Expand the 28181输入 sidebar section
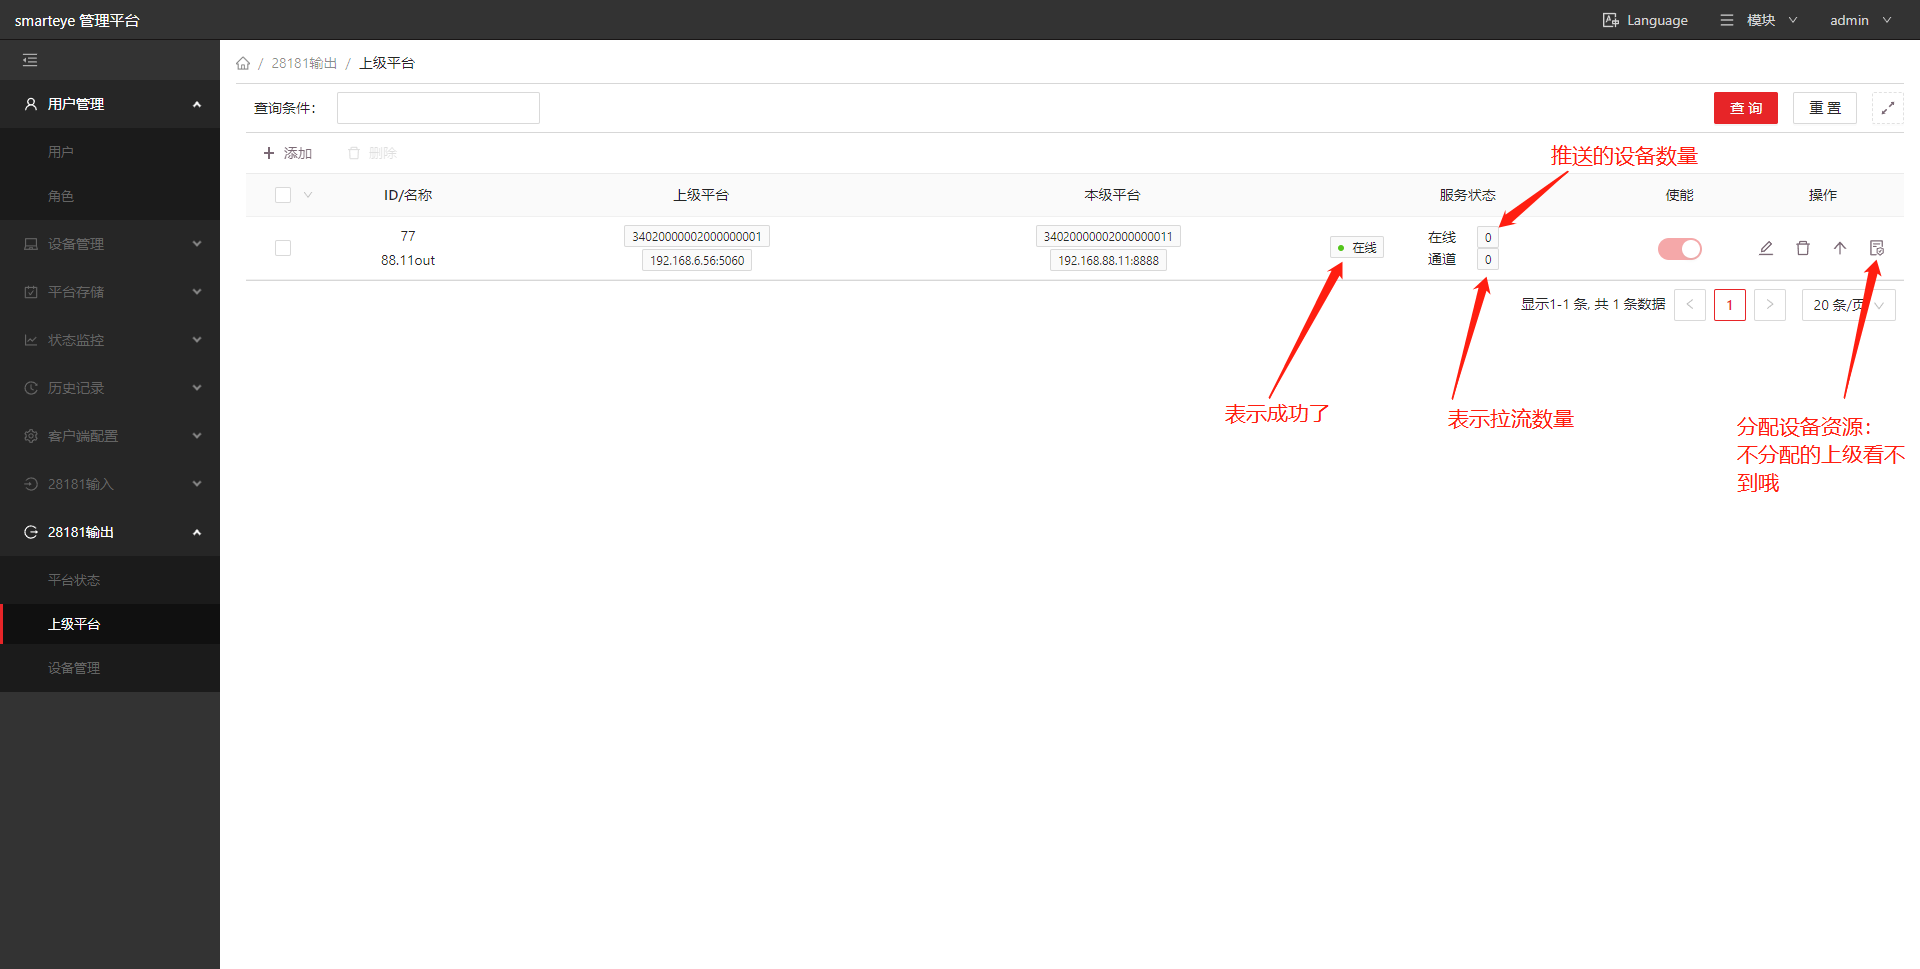Viewport: 1920px width, 969px height. tap(110, 484)
